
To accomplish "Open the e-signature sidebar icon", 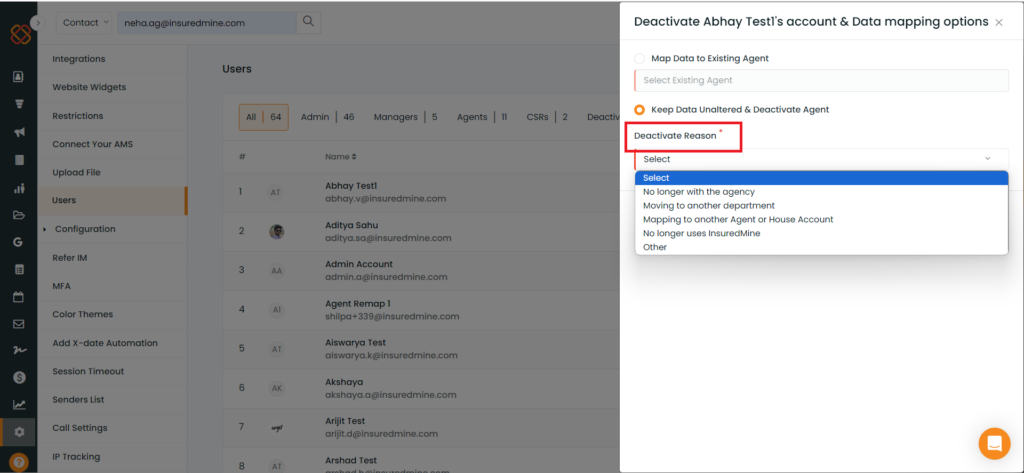I will (19, 350).
